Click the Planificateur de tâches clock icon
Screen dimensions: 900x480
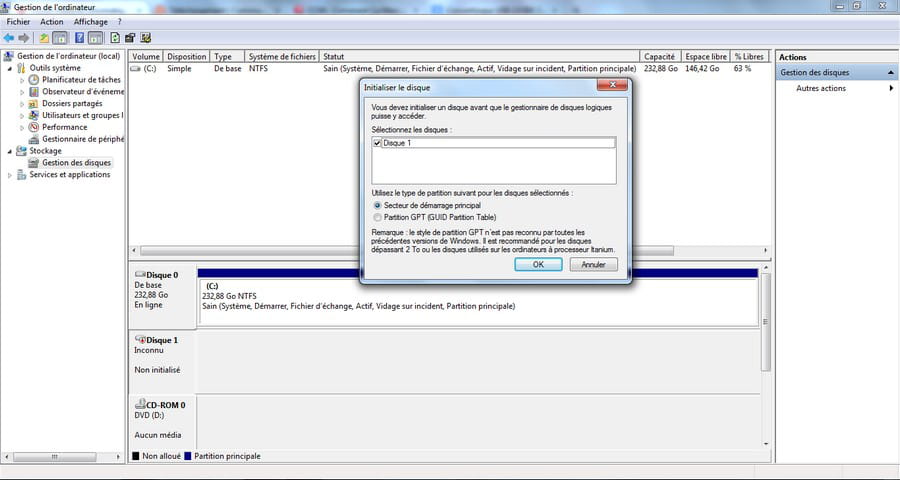(x=34, y=80)
